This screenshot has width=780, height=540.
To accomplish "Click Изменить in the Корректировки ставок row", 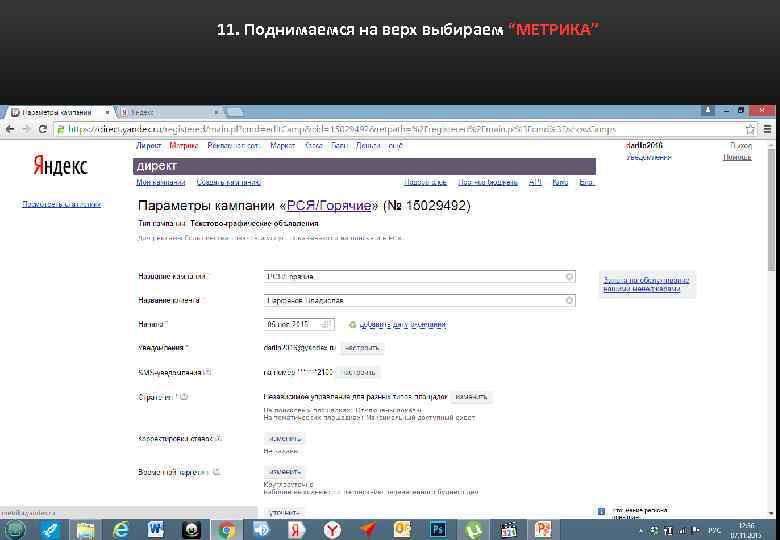I will [284, 439].
